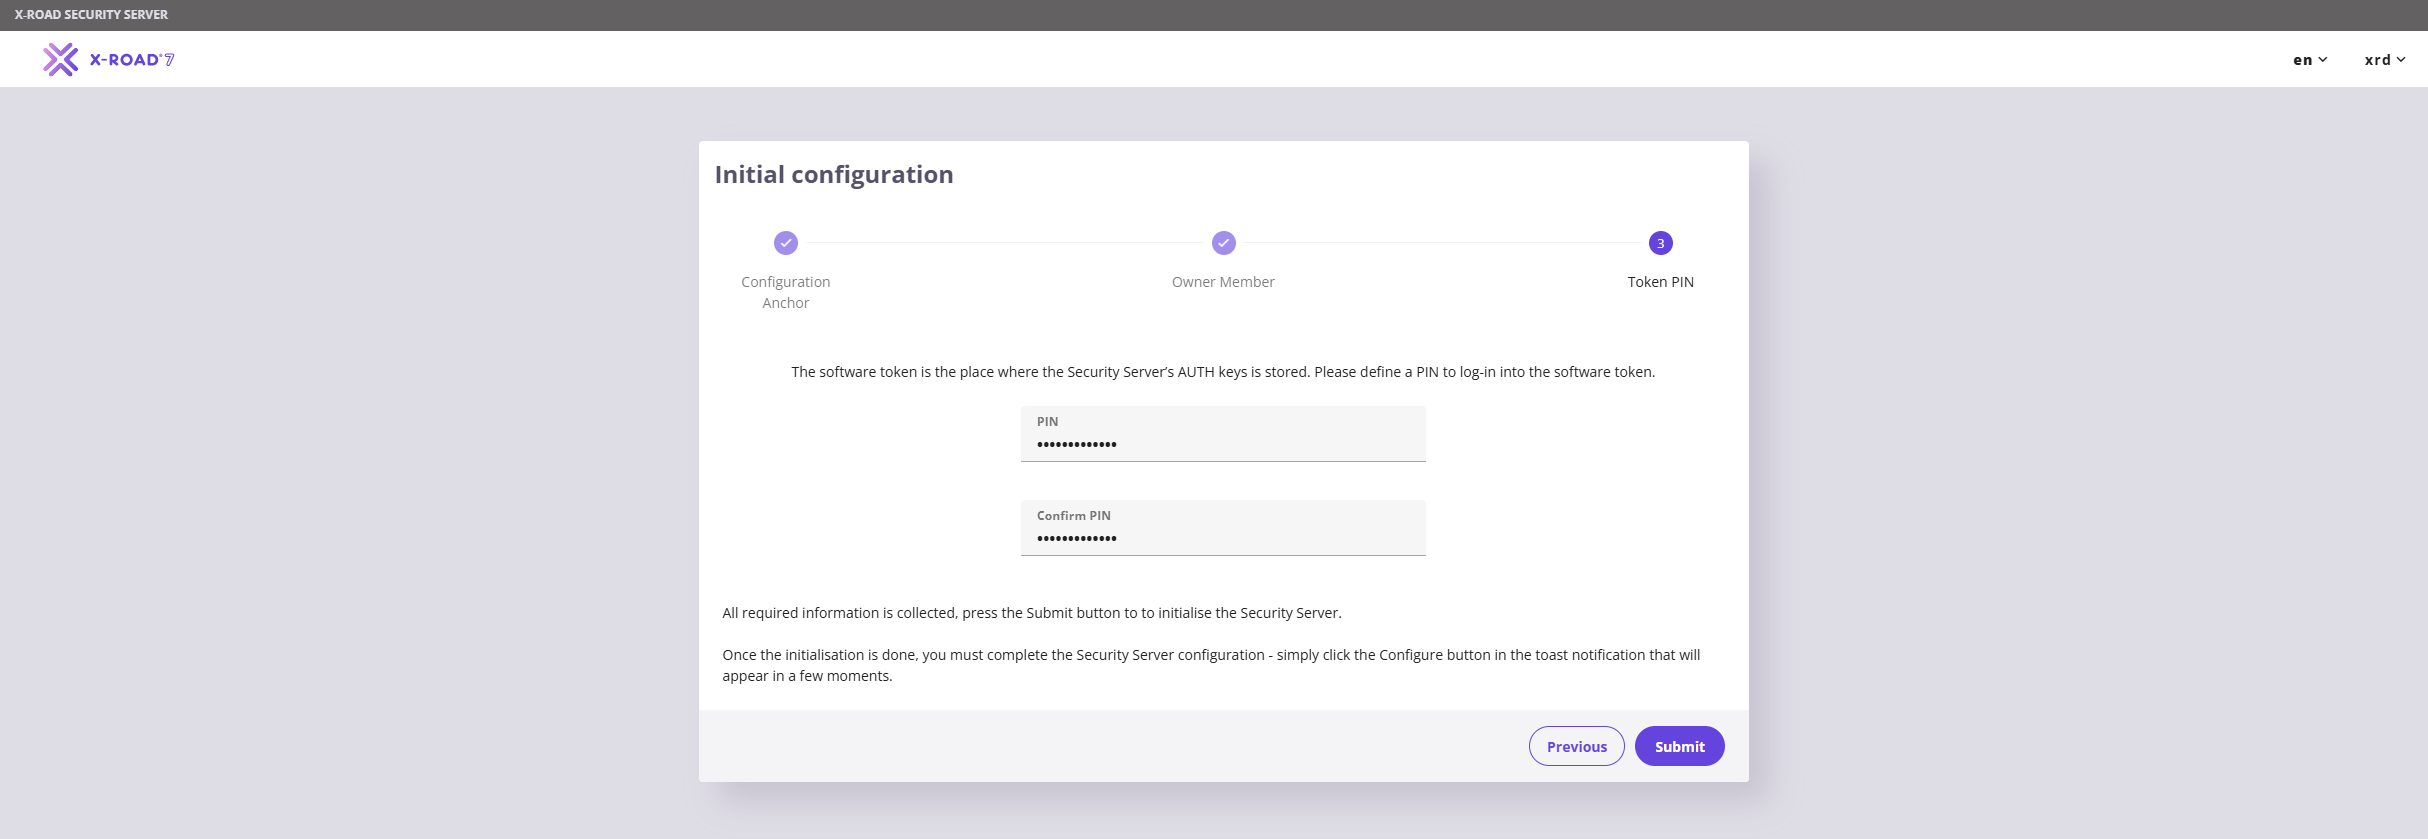Viewport: 2428px width, 839px height.
Task: Select the Owner Member step checkmark
Action: (1224, 243)
